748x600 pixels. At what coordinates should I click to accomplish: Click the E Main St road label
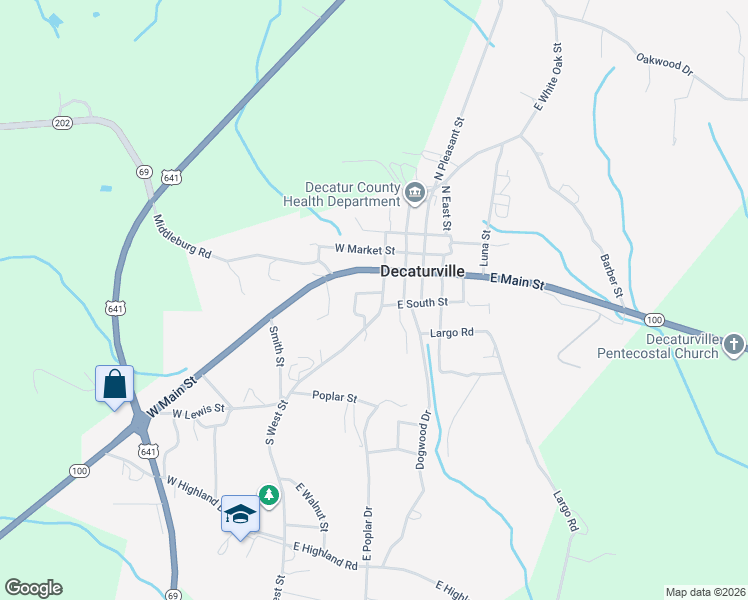(x=517, y=281)
